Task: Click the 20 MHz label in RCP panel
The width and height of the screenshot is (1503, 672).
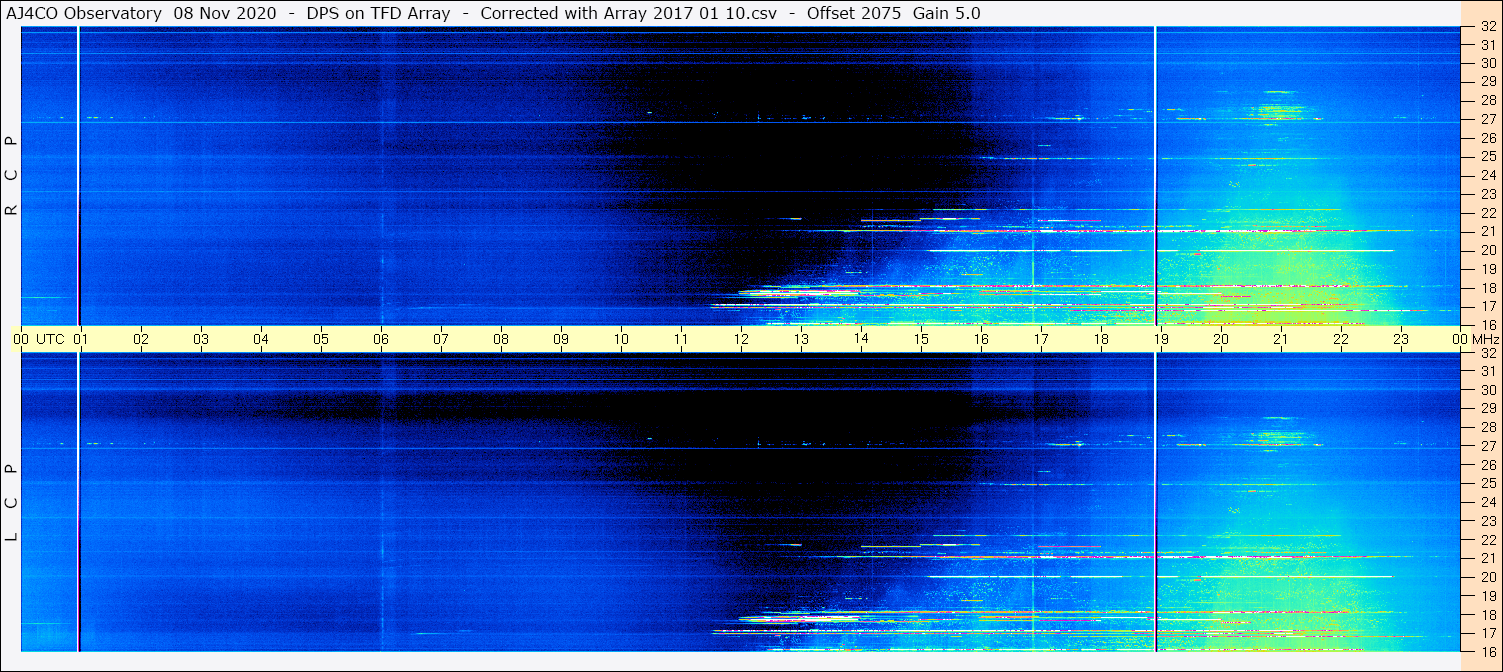Action: tap(1487, 250)
